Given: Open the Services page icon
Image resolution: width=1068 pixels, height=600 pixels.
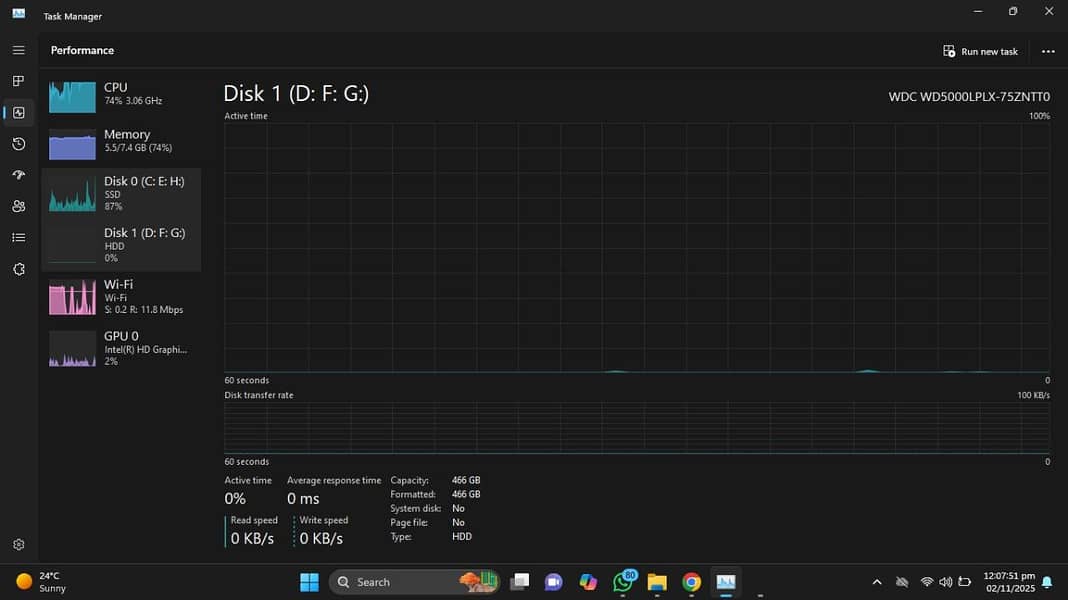Looking at the screenshot, I should (18, 269).
